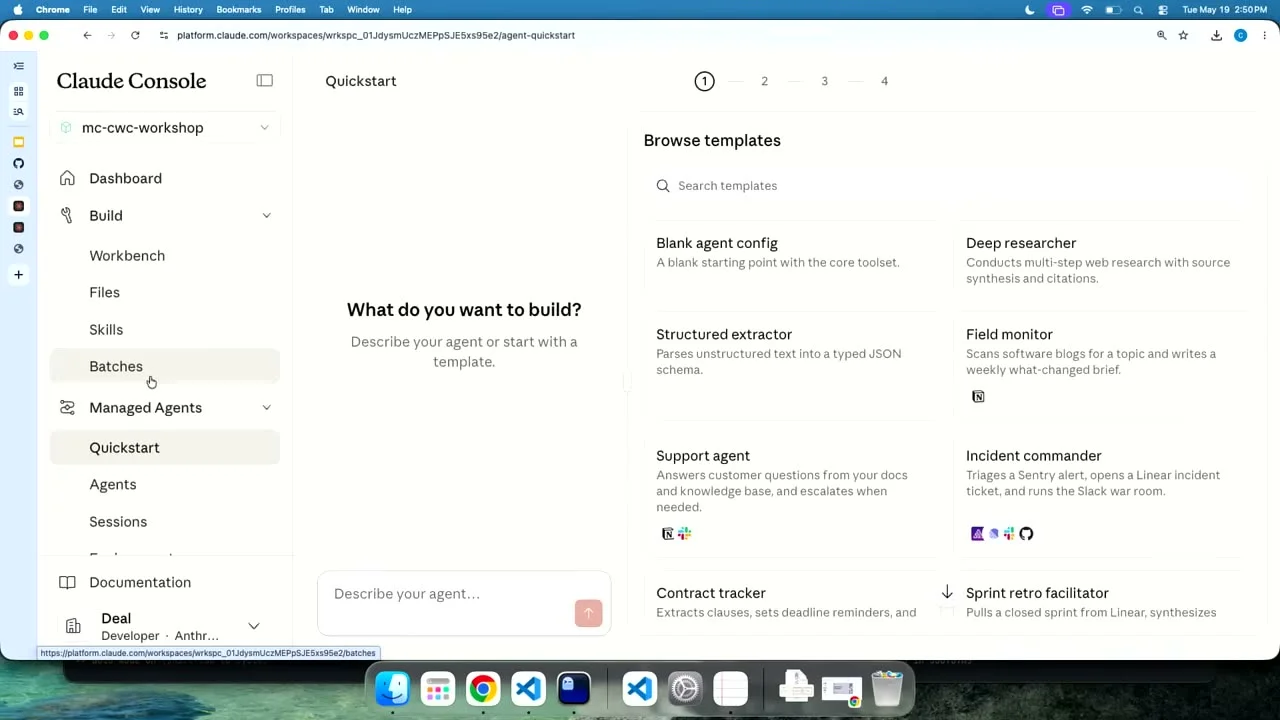Open the Chrome History menu
The width and height of the screenshot is (1280, 720).
(188, 9)
